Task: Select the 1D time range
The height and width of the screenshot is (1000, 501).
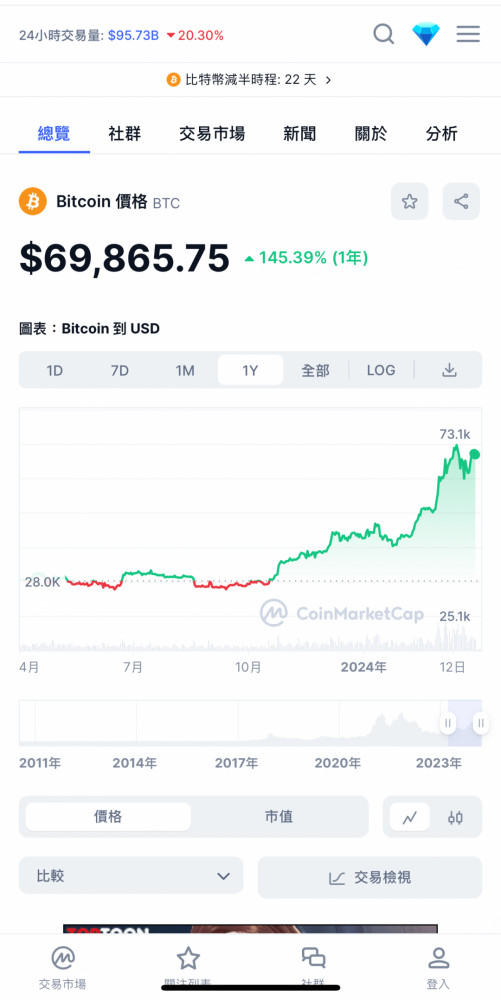Action: pyautogui.click(x=55, y=370)
